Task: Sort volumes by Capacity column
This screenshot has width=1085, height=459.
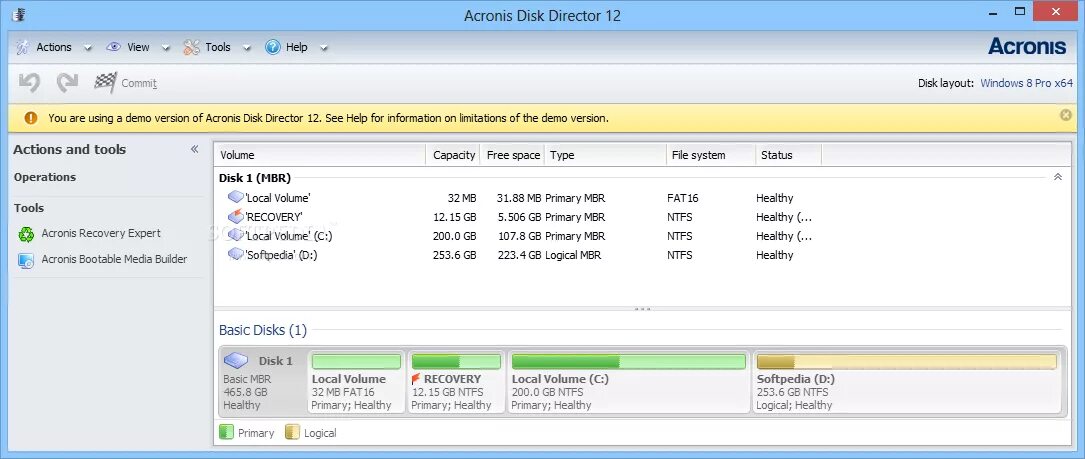Action: pos(451,155)
